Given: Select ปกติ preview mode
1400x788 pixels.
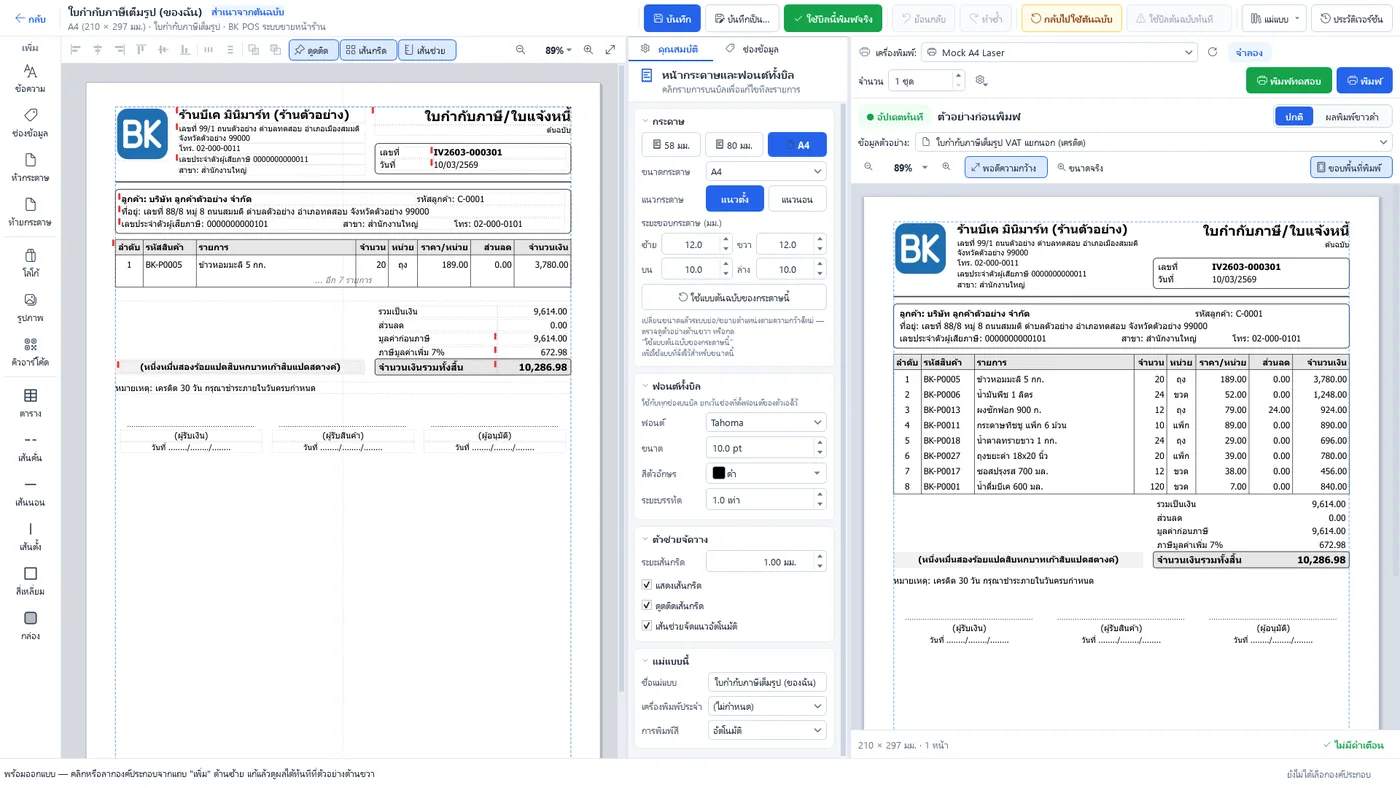Looking at the screenshot, I should click(x=1294, y=117).
